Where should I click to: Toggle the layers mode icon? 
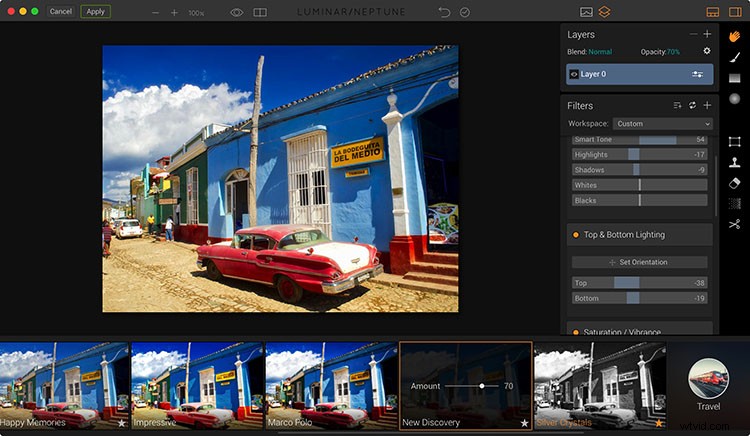pyautogui.click(x=605, y=12)
